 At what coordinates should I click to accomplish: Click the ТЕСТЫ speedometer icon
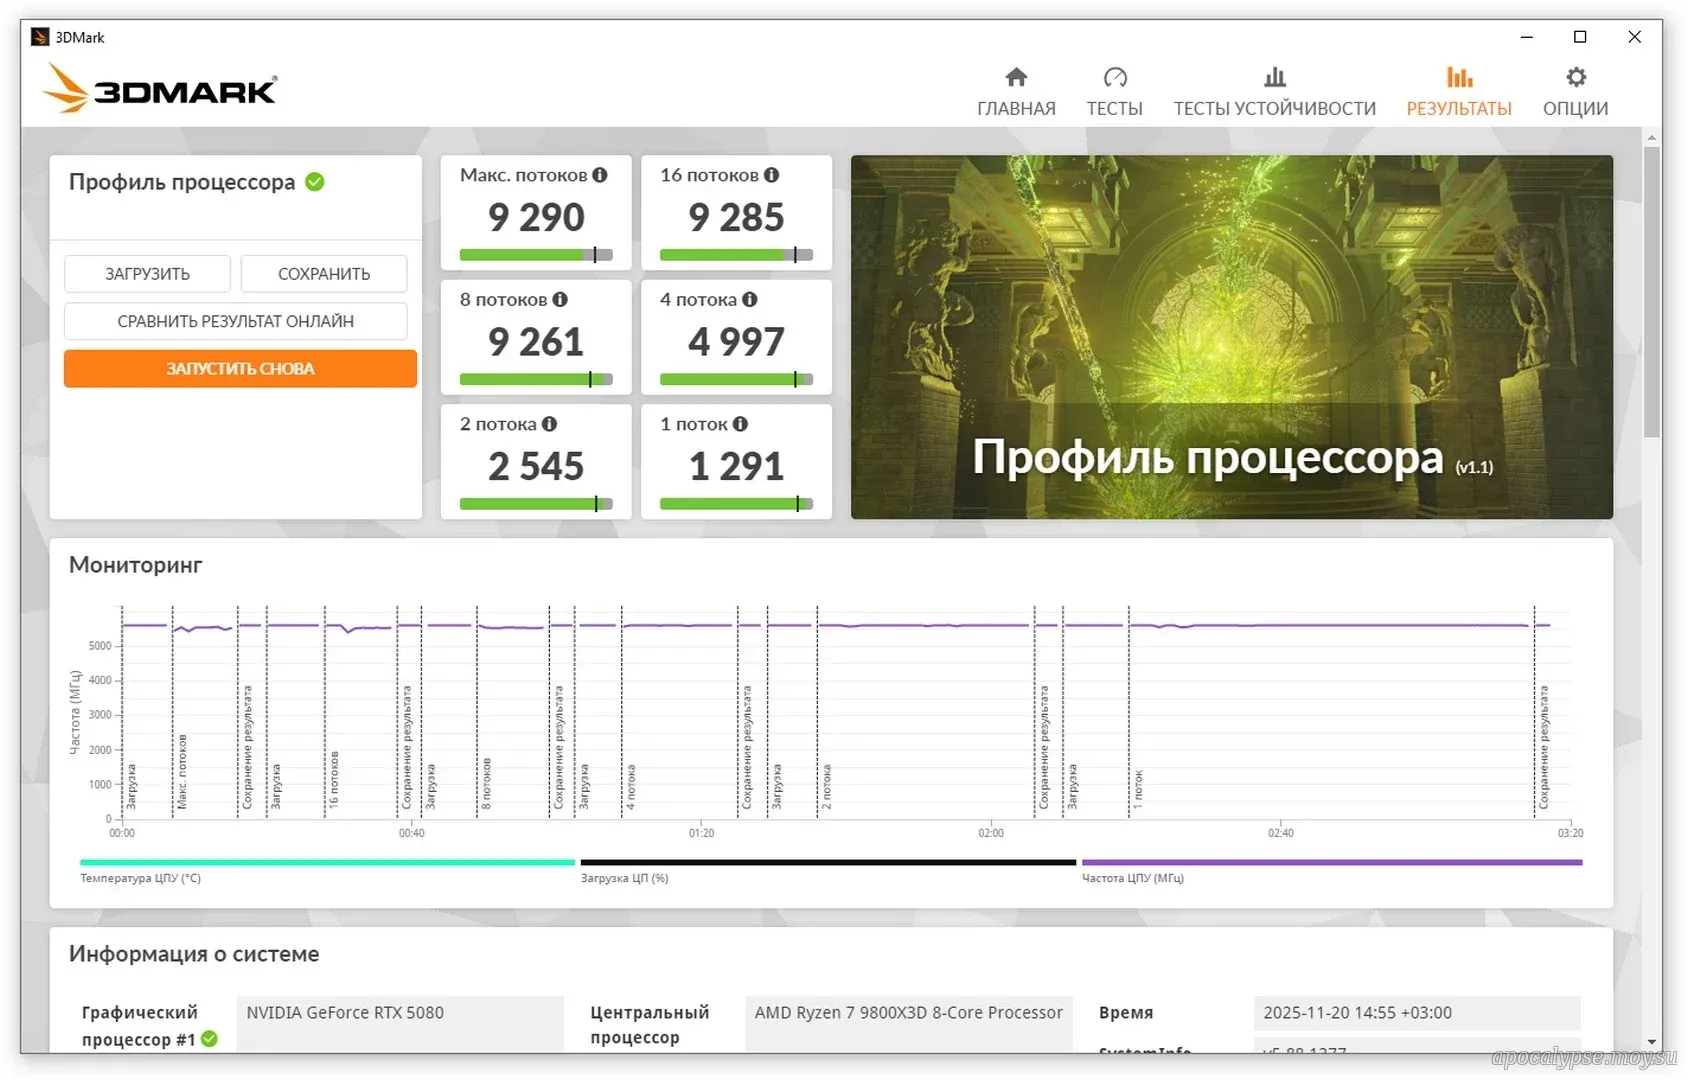1114,78
